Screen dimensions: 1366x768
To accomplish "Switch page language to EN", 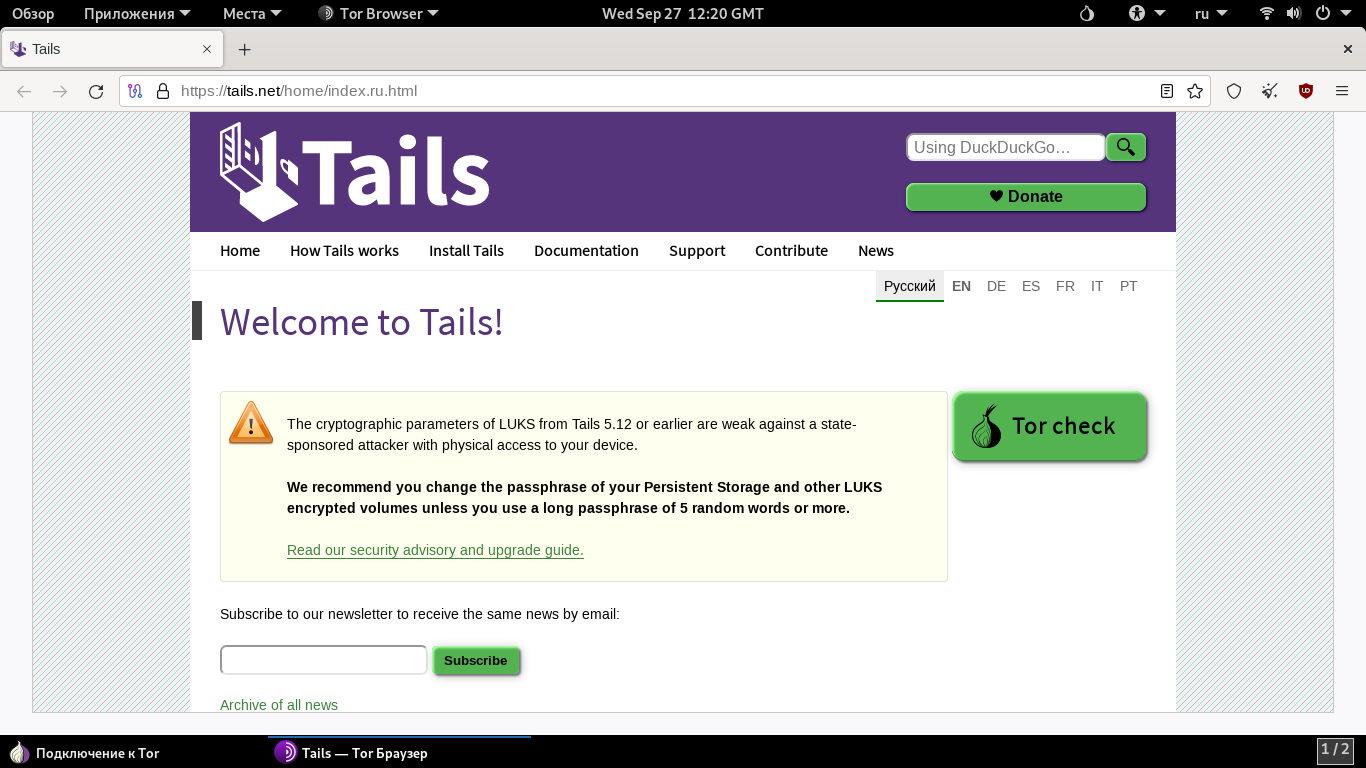I will click(961, 286).
